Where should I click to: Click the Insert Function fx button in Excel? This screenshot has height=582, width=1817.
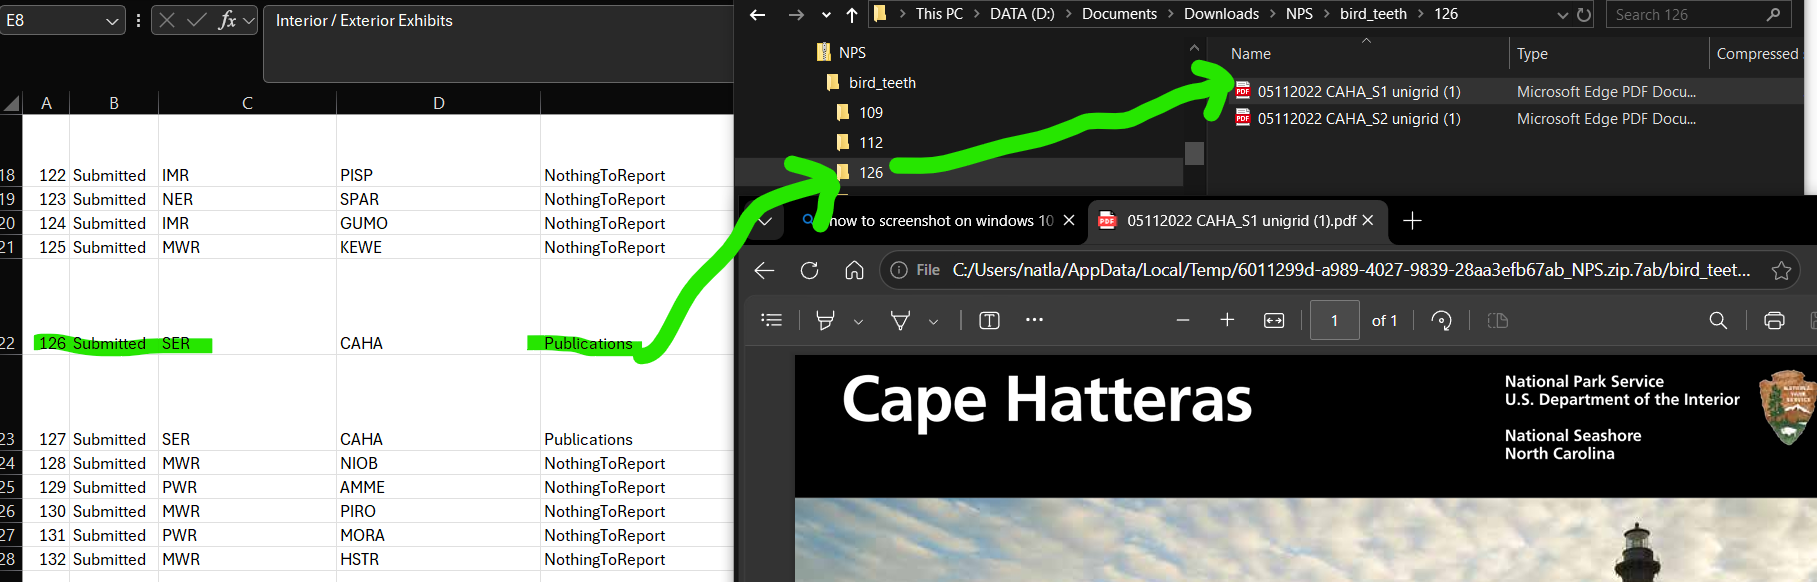click(227, 20)
